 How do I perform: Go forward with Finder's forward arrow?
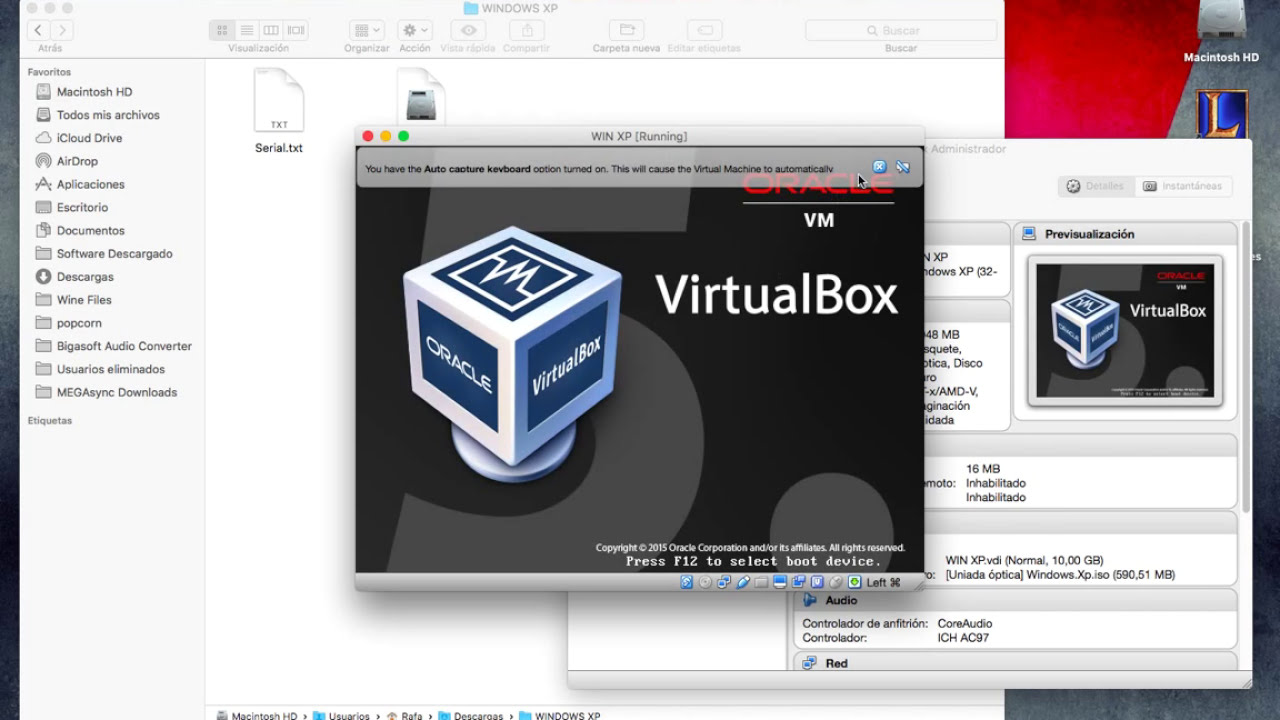pyautogui.click(x=62, y=31)
